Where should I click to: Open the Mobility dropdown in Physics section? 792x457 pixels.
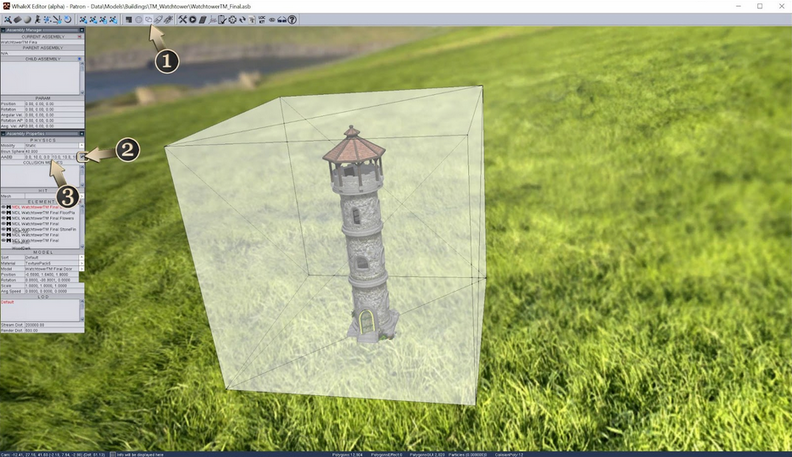81,145
